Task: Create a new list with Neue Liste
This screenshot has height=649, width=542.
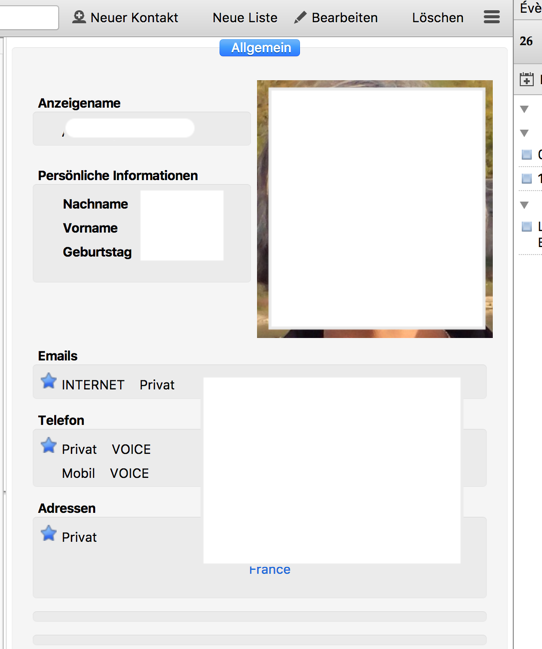Action: 245,18
